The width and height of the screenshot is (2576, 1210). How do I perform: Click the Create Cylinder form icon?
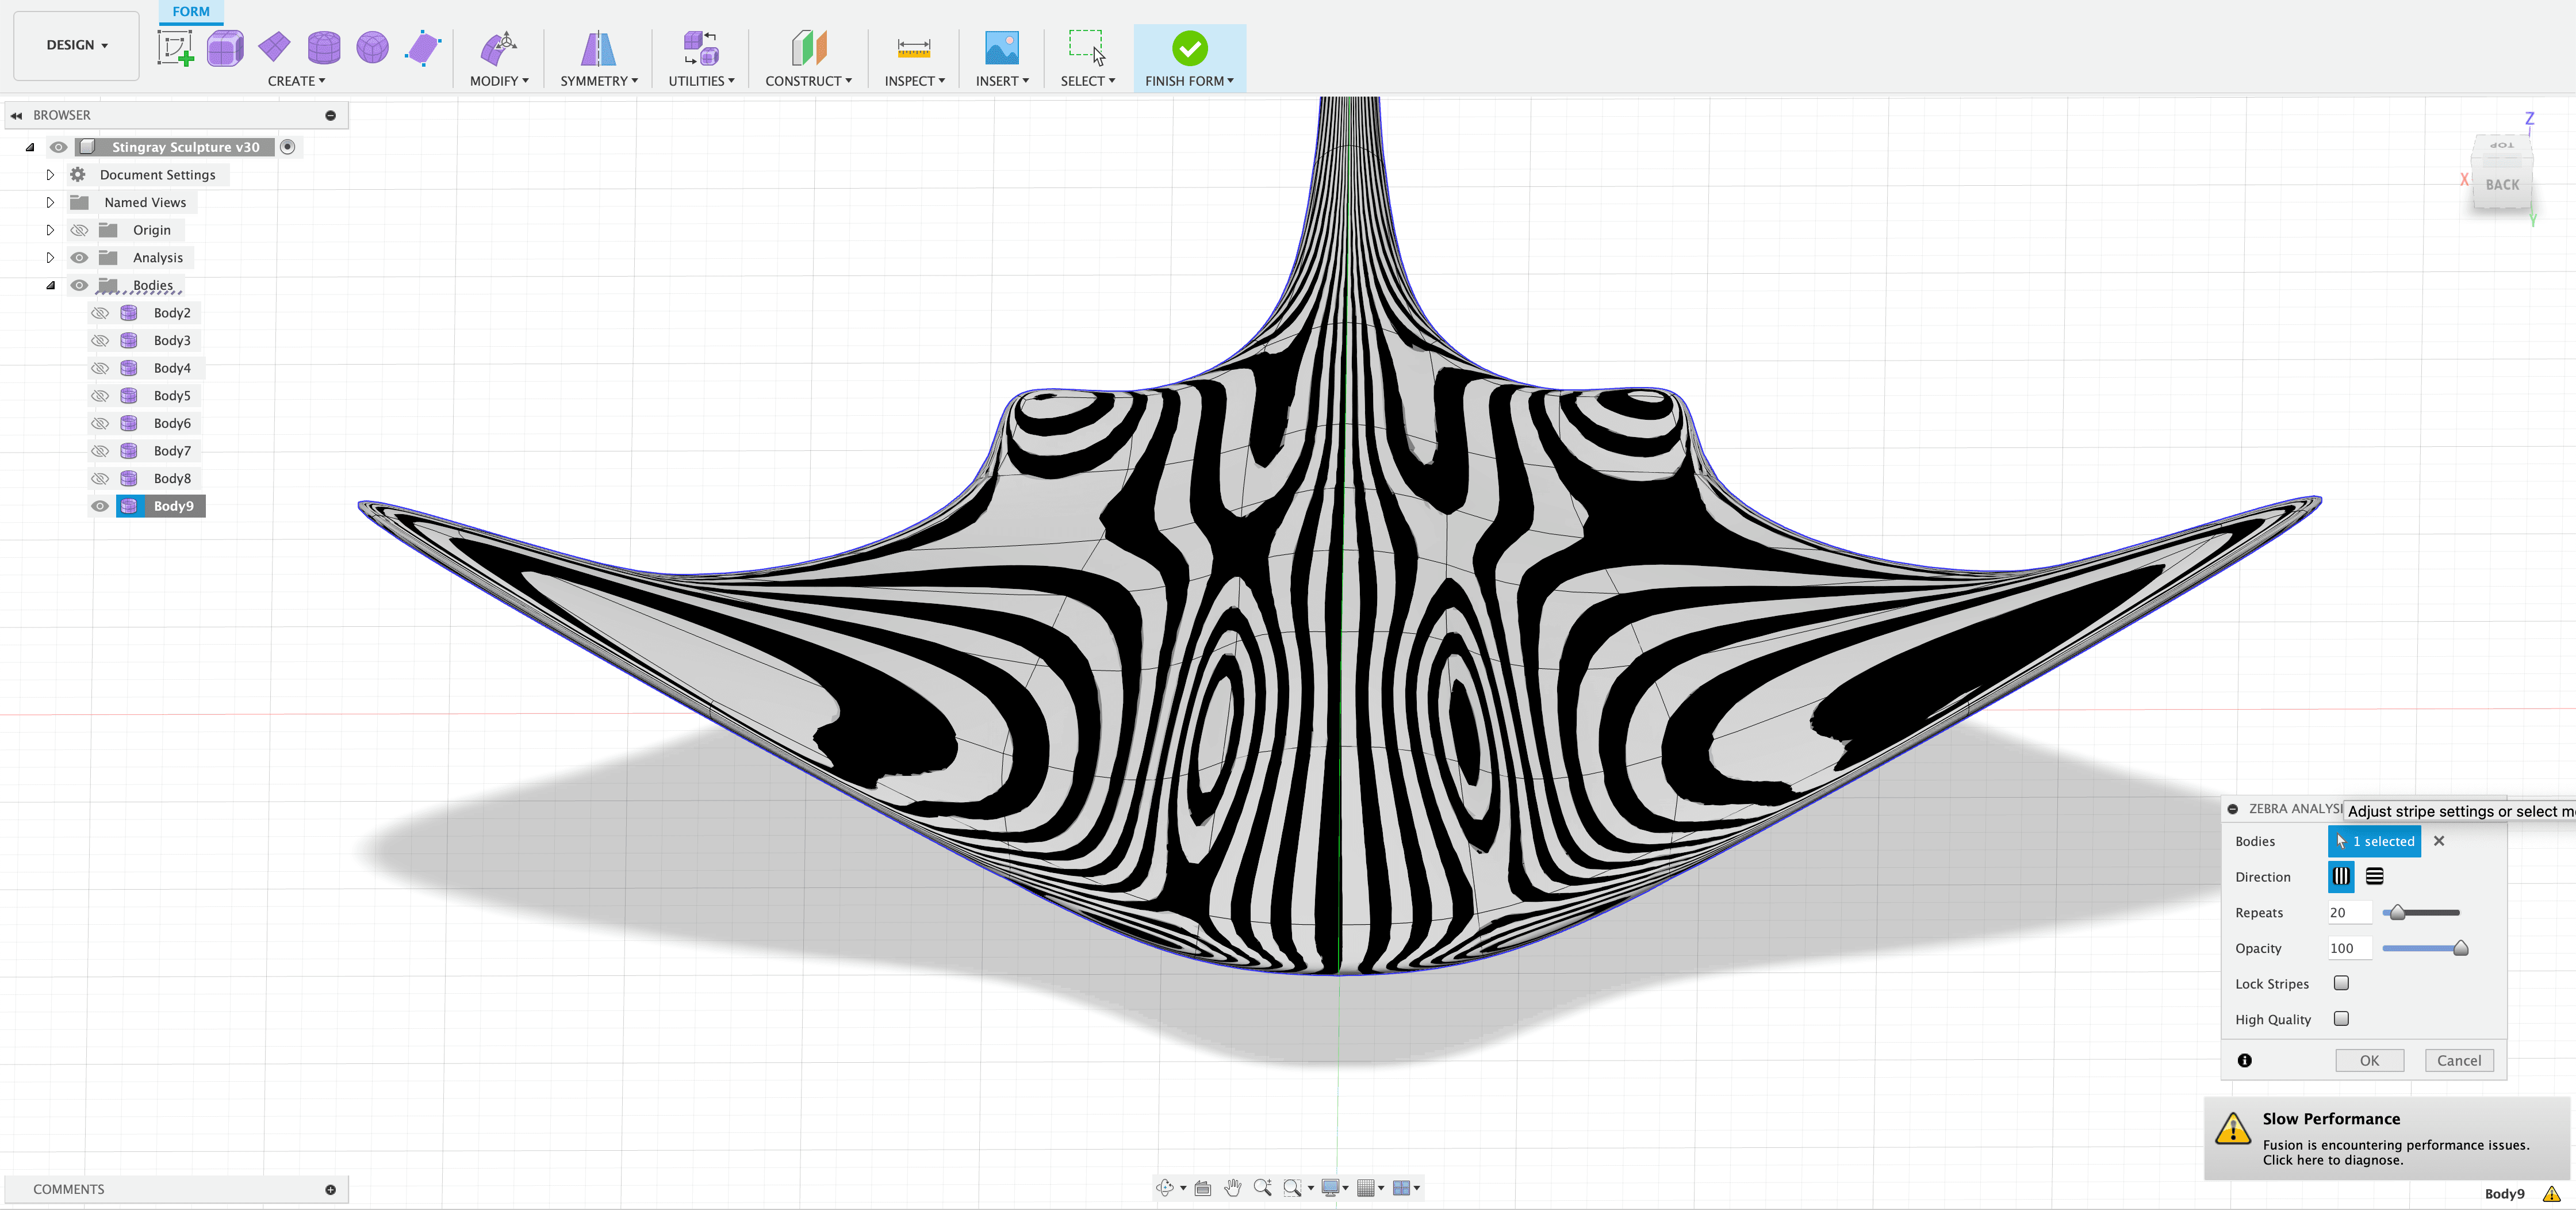(x=323, y=48)
